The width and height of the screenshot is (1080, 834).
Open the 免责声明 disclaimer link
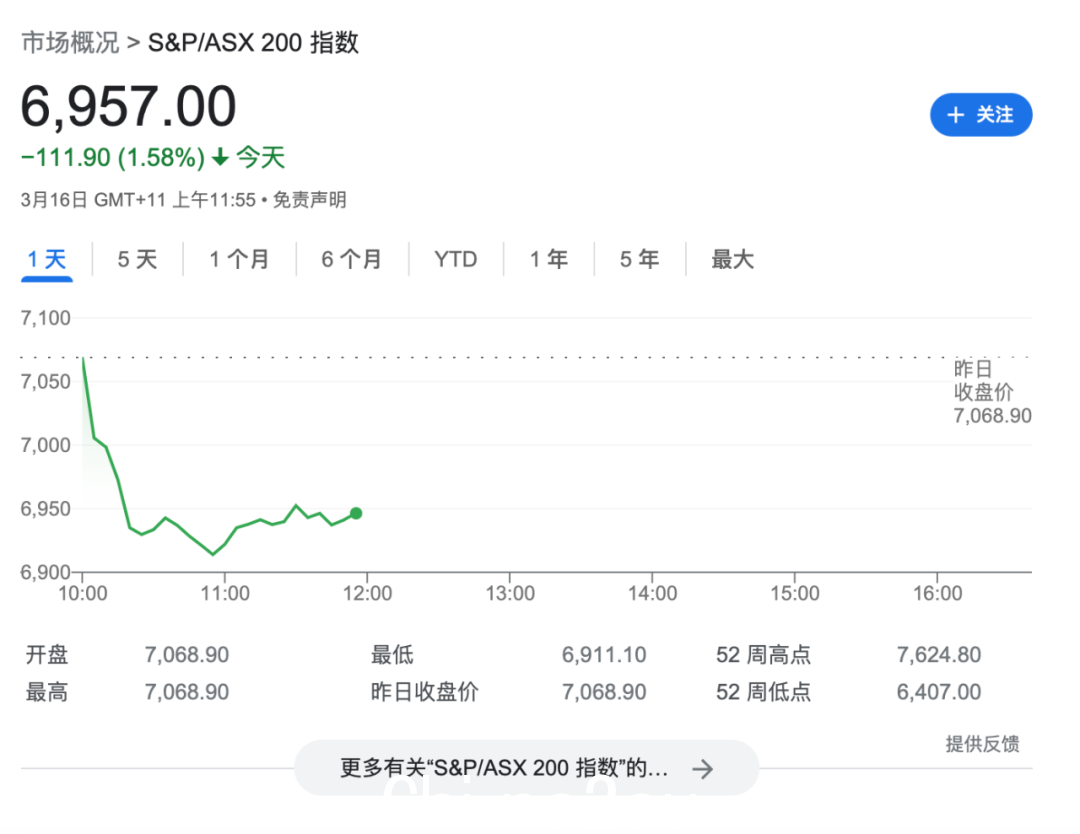pyautogui.click(x=309, y=200)
